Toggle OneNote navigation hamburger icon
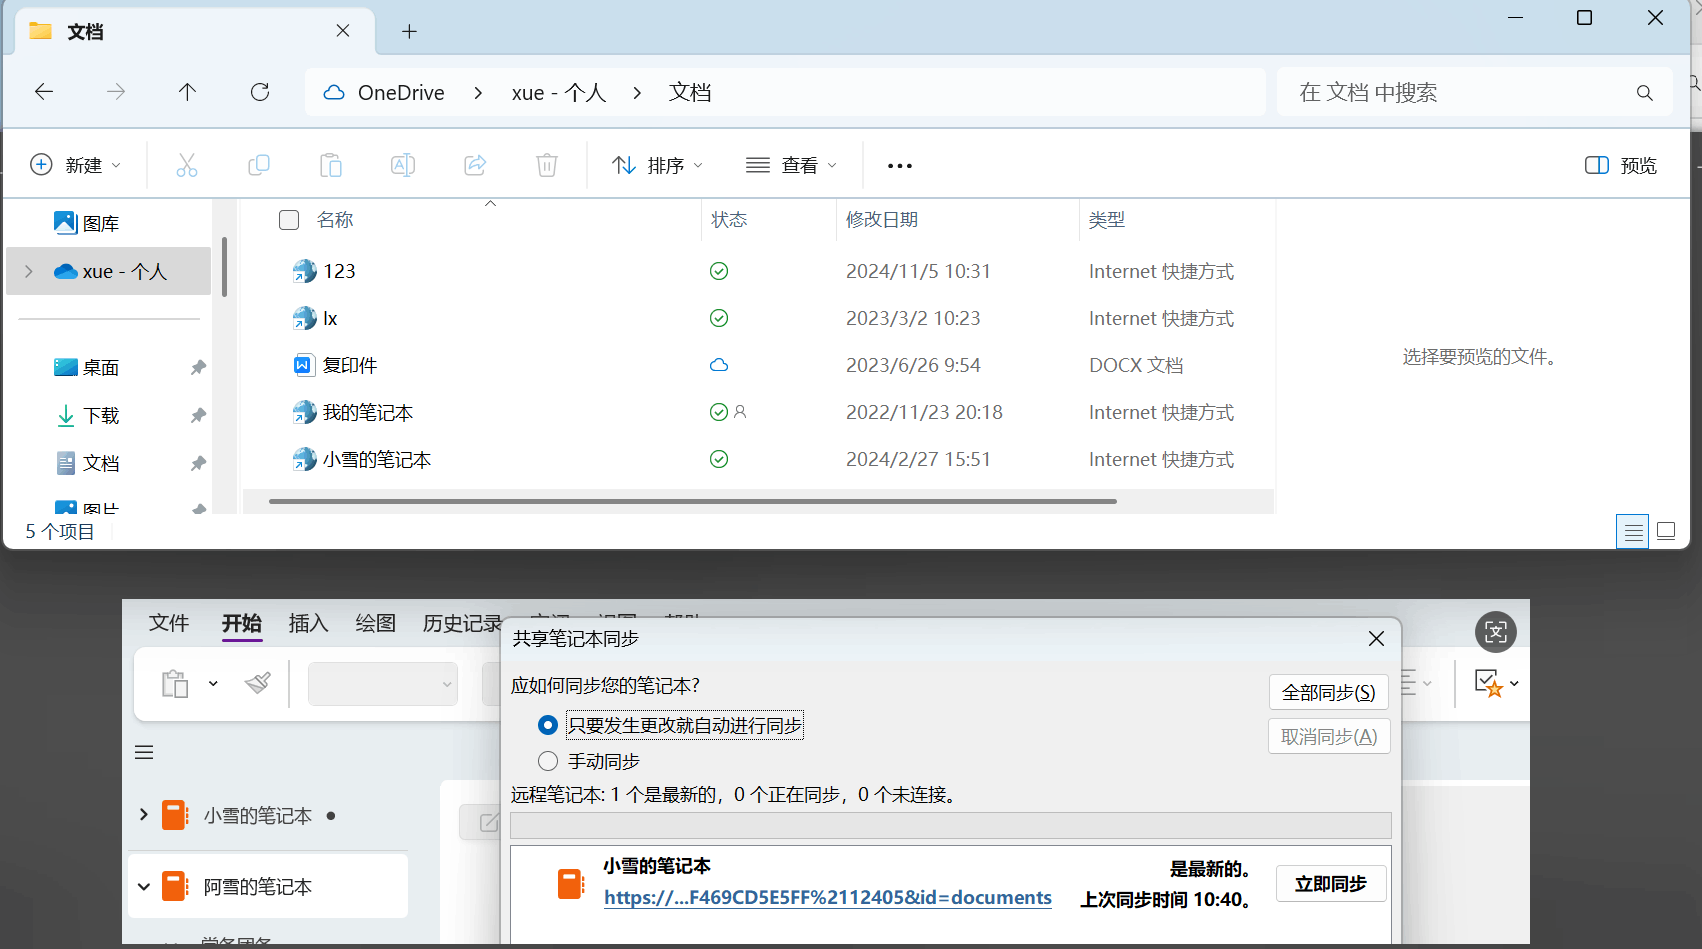Screen dimensions: 1702x949 point(144,752)
